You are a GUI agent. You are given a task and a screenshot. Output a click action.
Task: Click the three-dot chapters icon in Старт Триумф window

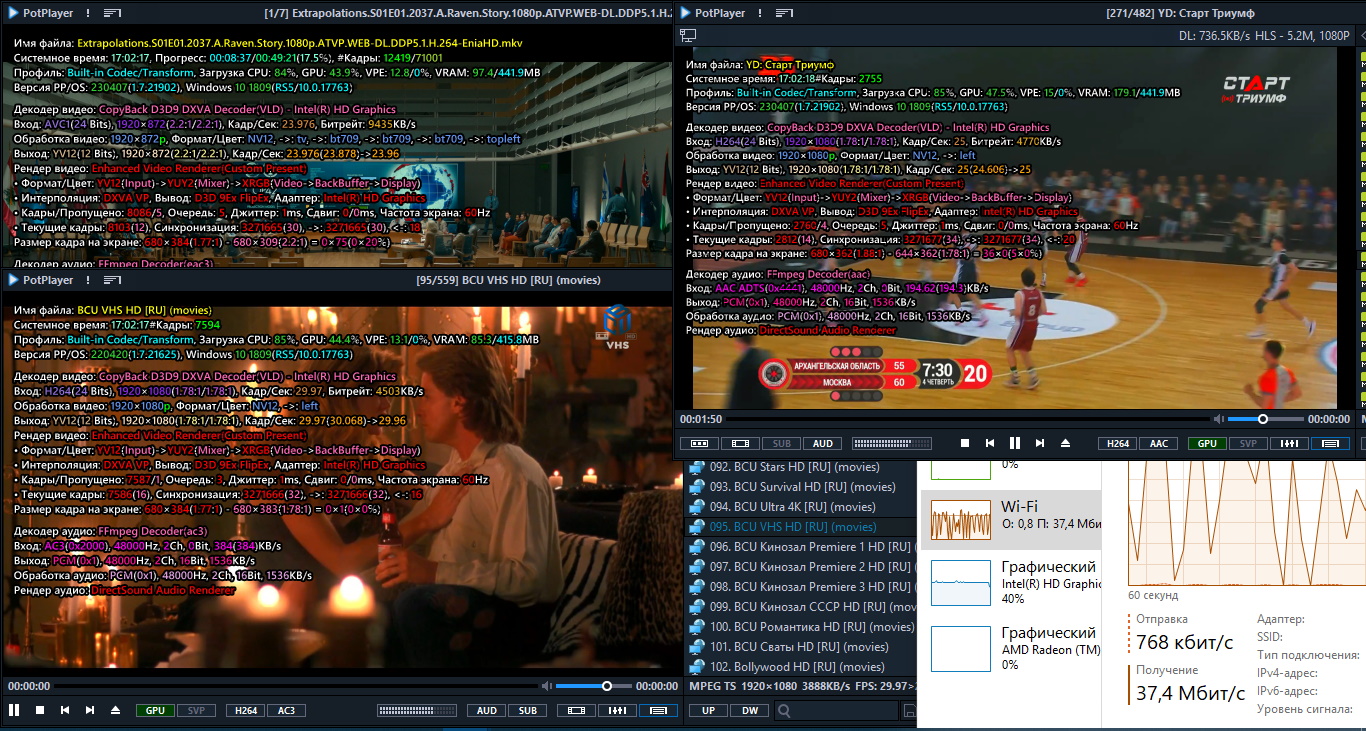coord(699,443)
